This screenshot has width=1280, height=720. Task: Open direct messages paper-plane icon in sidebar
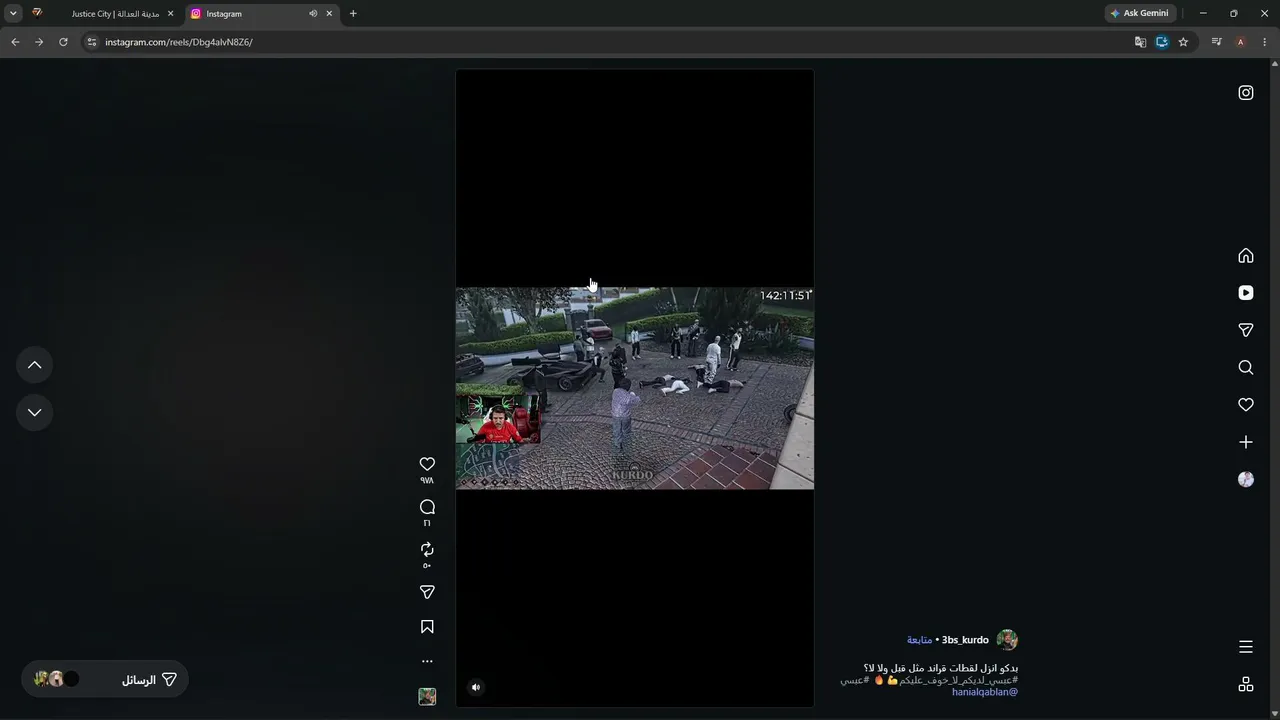(x=1245, y=330)
